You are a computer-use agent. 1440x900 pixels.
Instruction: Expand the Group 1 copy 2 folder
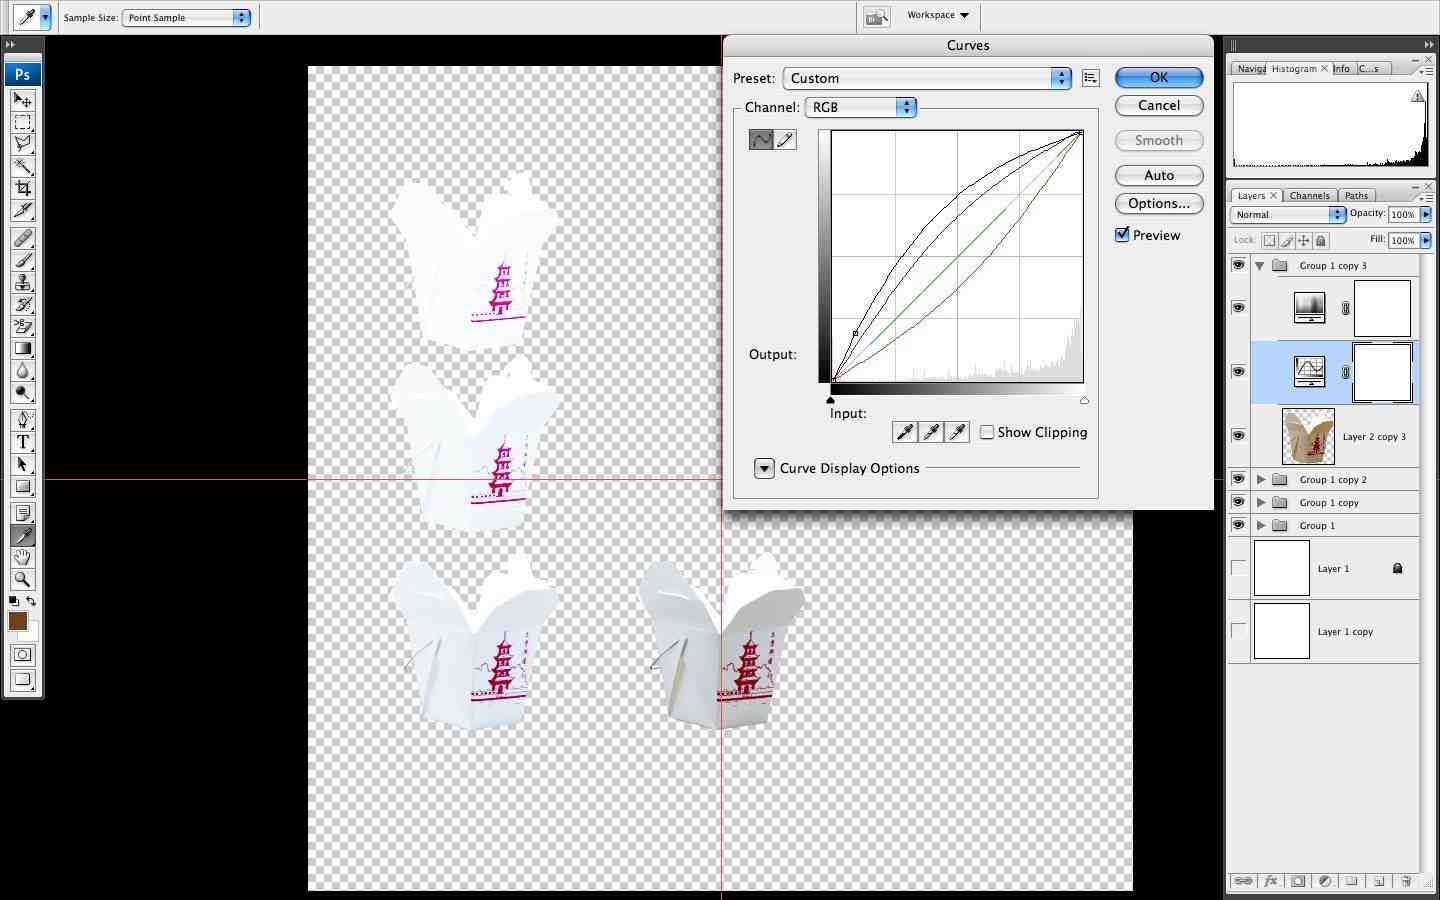pos(1261,479)
